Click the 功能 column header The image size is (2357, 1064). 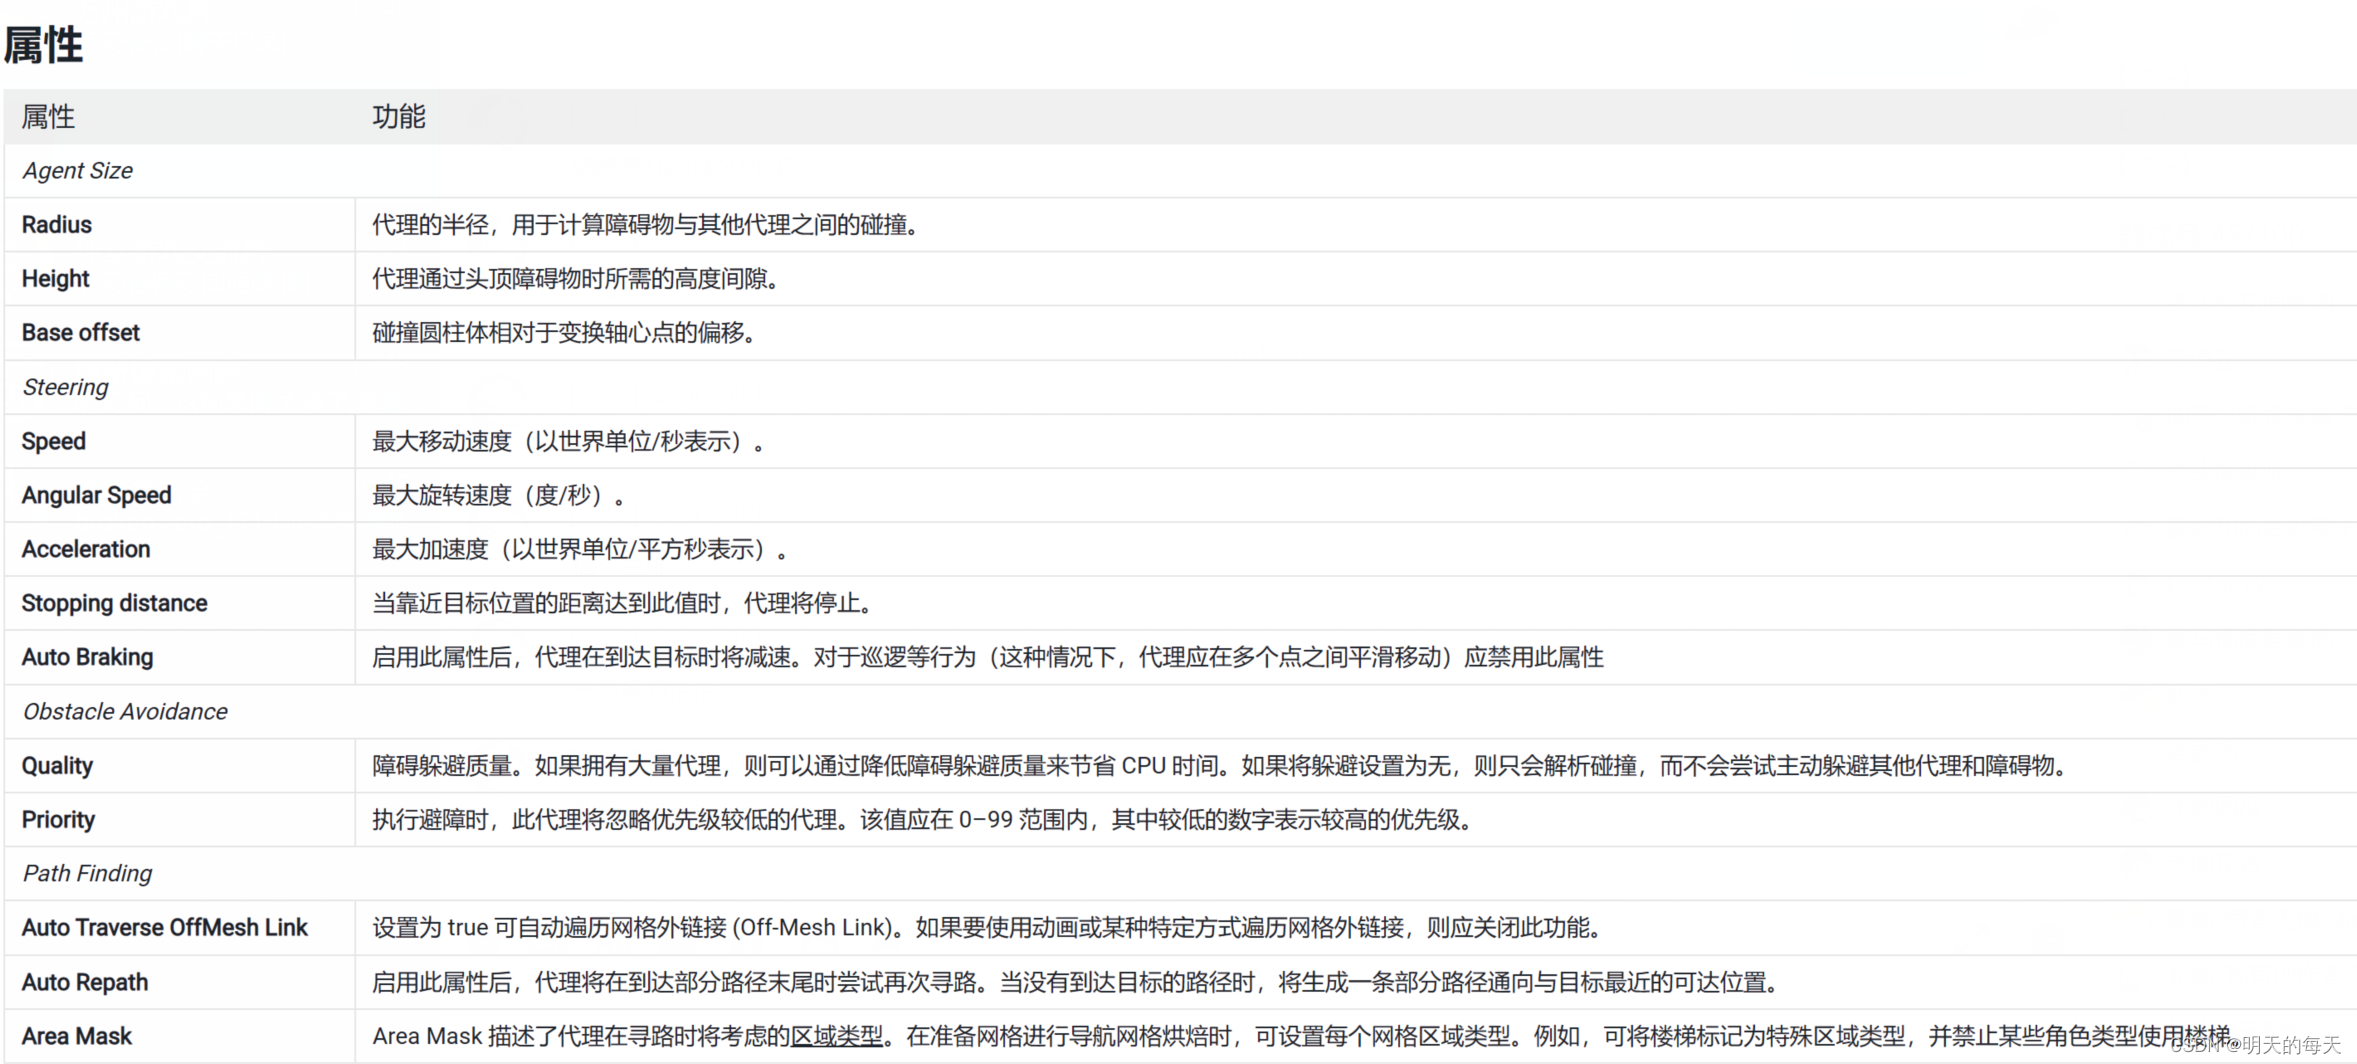(399, 117)
